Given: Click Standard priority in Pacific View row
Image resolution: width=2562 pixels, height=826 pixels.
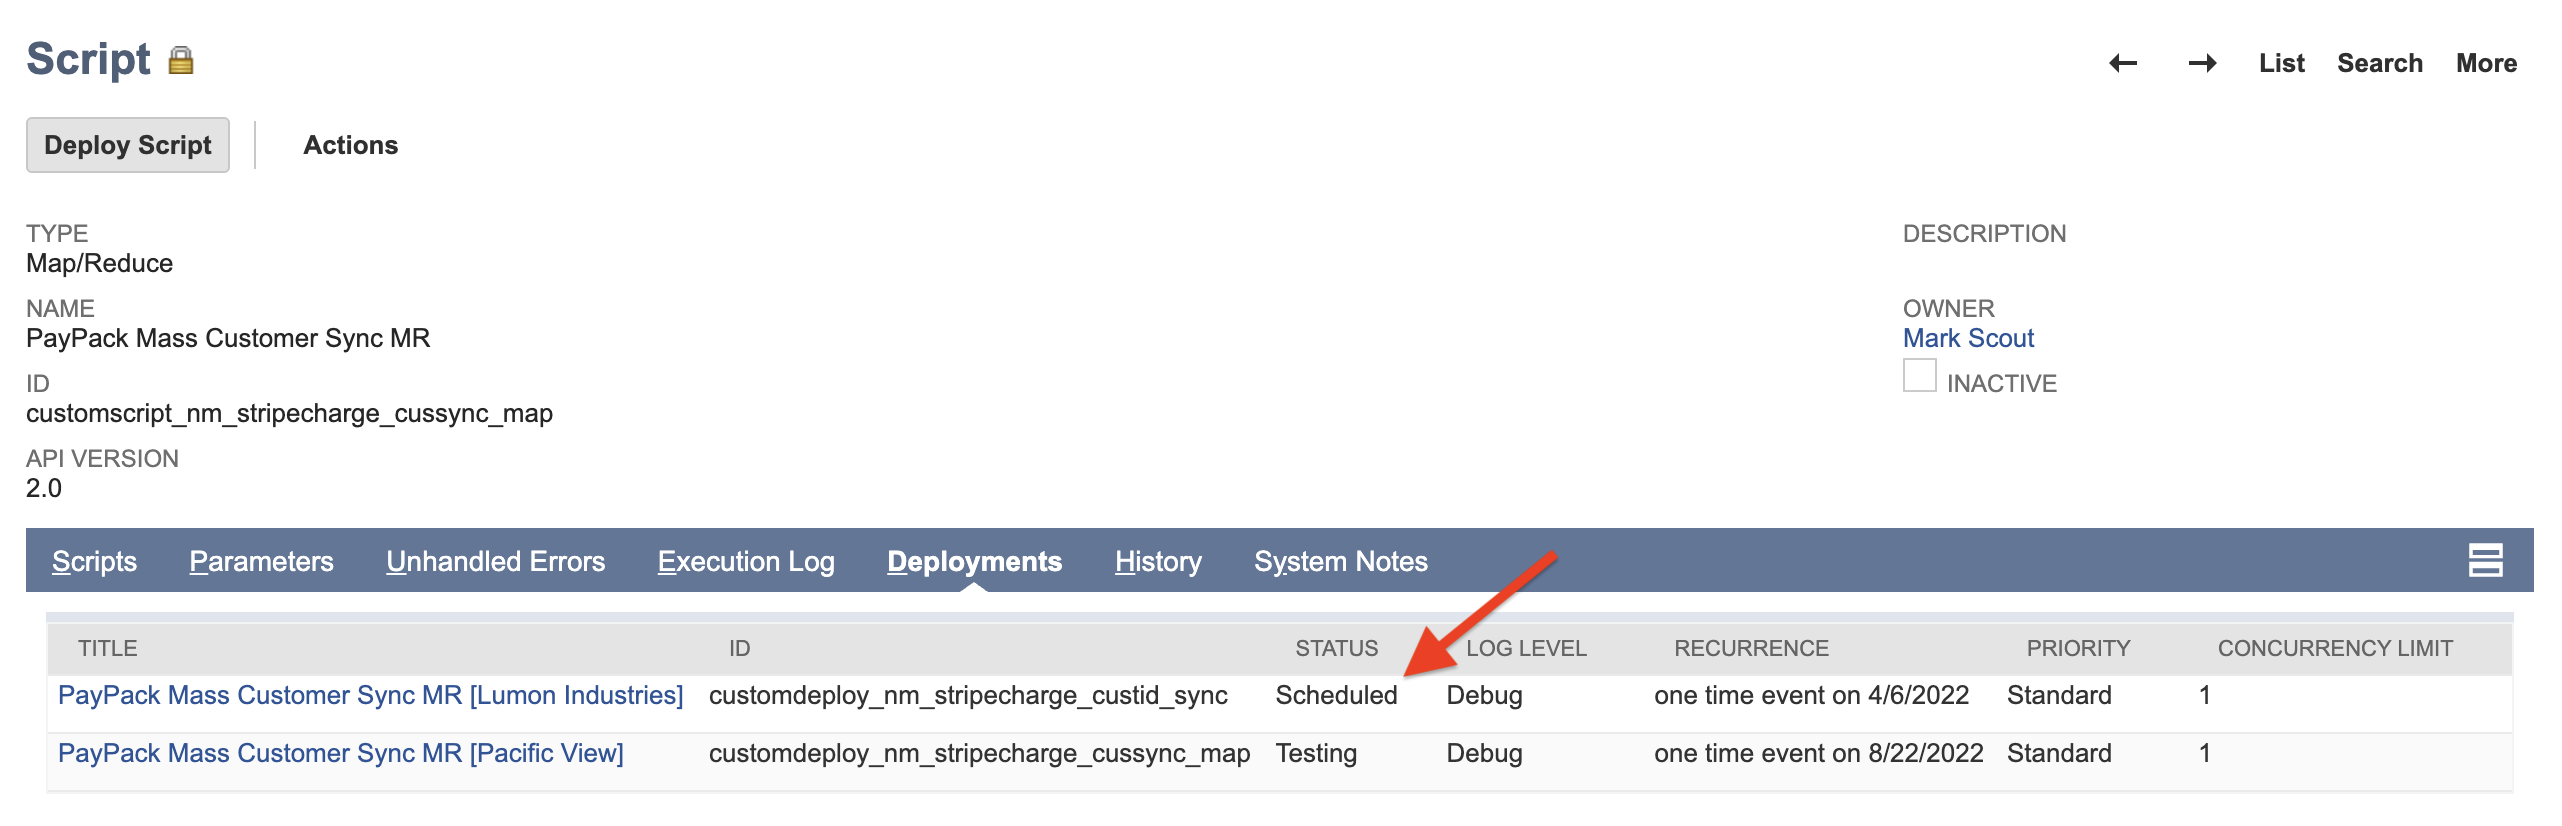Looking at the screenshot, I should [x=2059, y=753].
